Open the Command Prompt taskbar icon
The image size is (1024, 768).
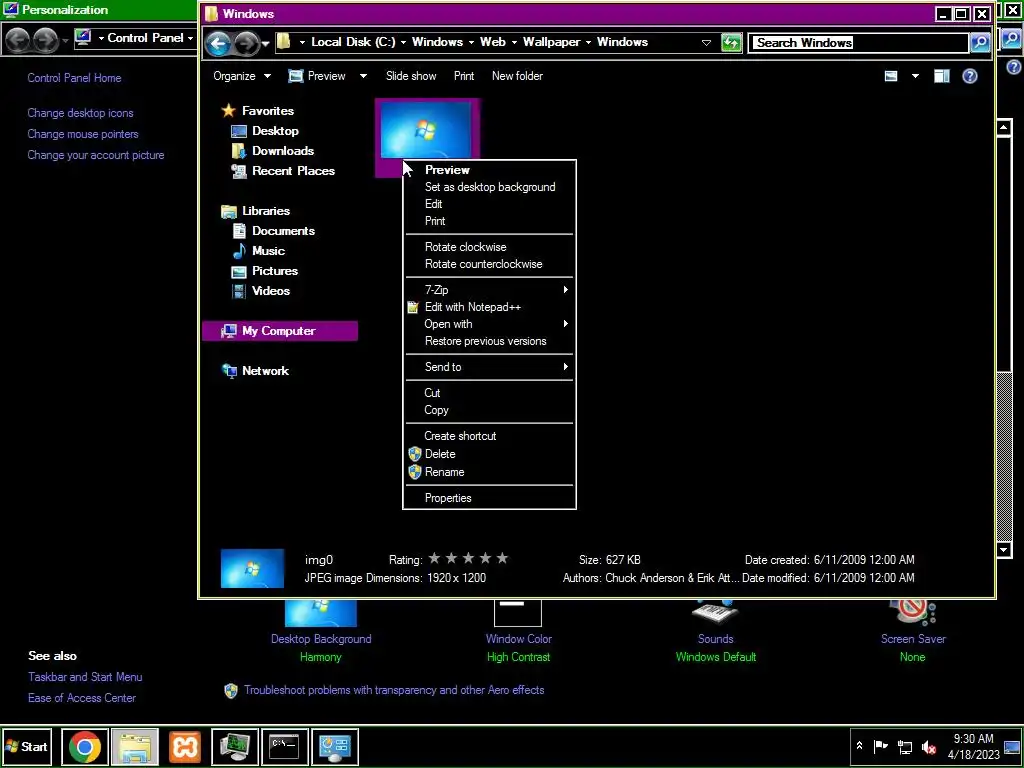click(x=284, y=746)
